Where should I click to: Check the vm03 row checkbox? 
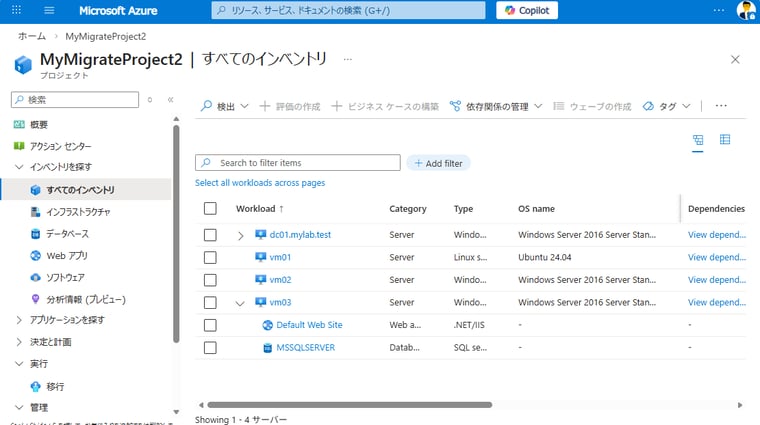point(210,303)
